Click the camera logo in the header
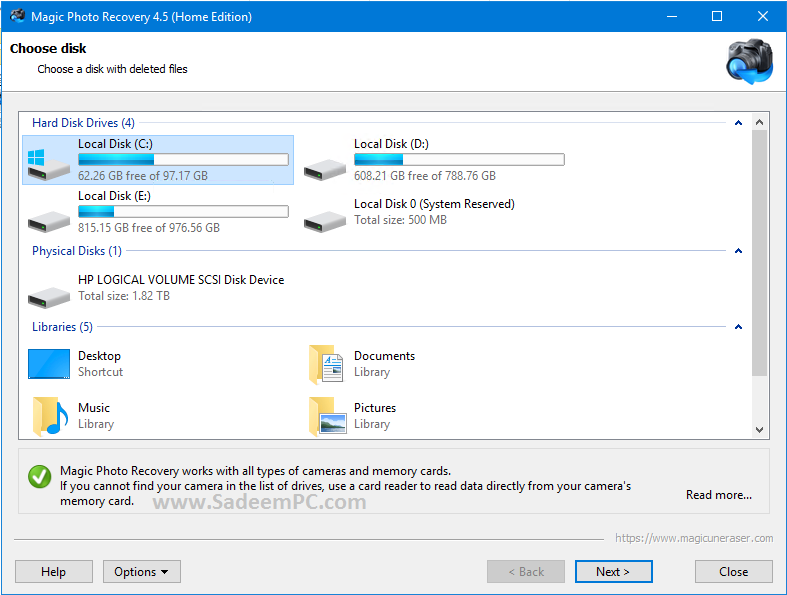This screenshot has width=787, height=595. point(750,61)
